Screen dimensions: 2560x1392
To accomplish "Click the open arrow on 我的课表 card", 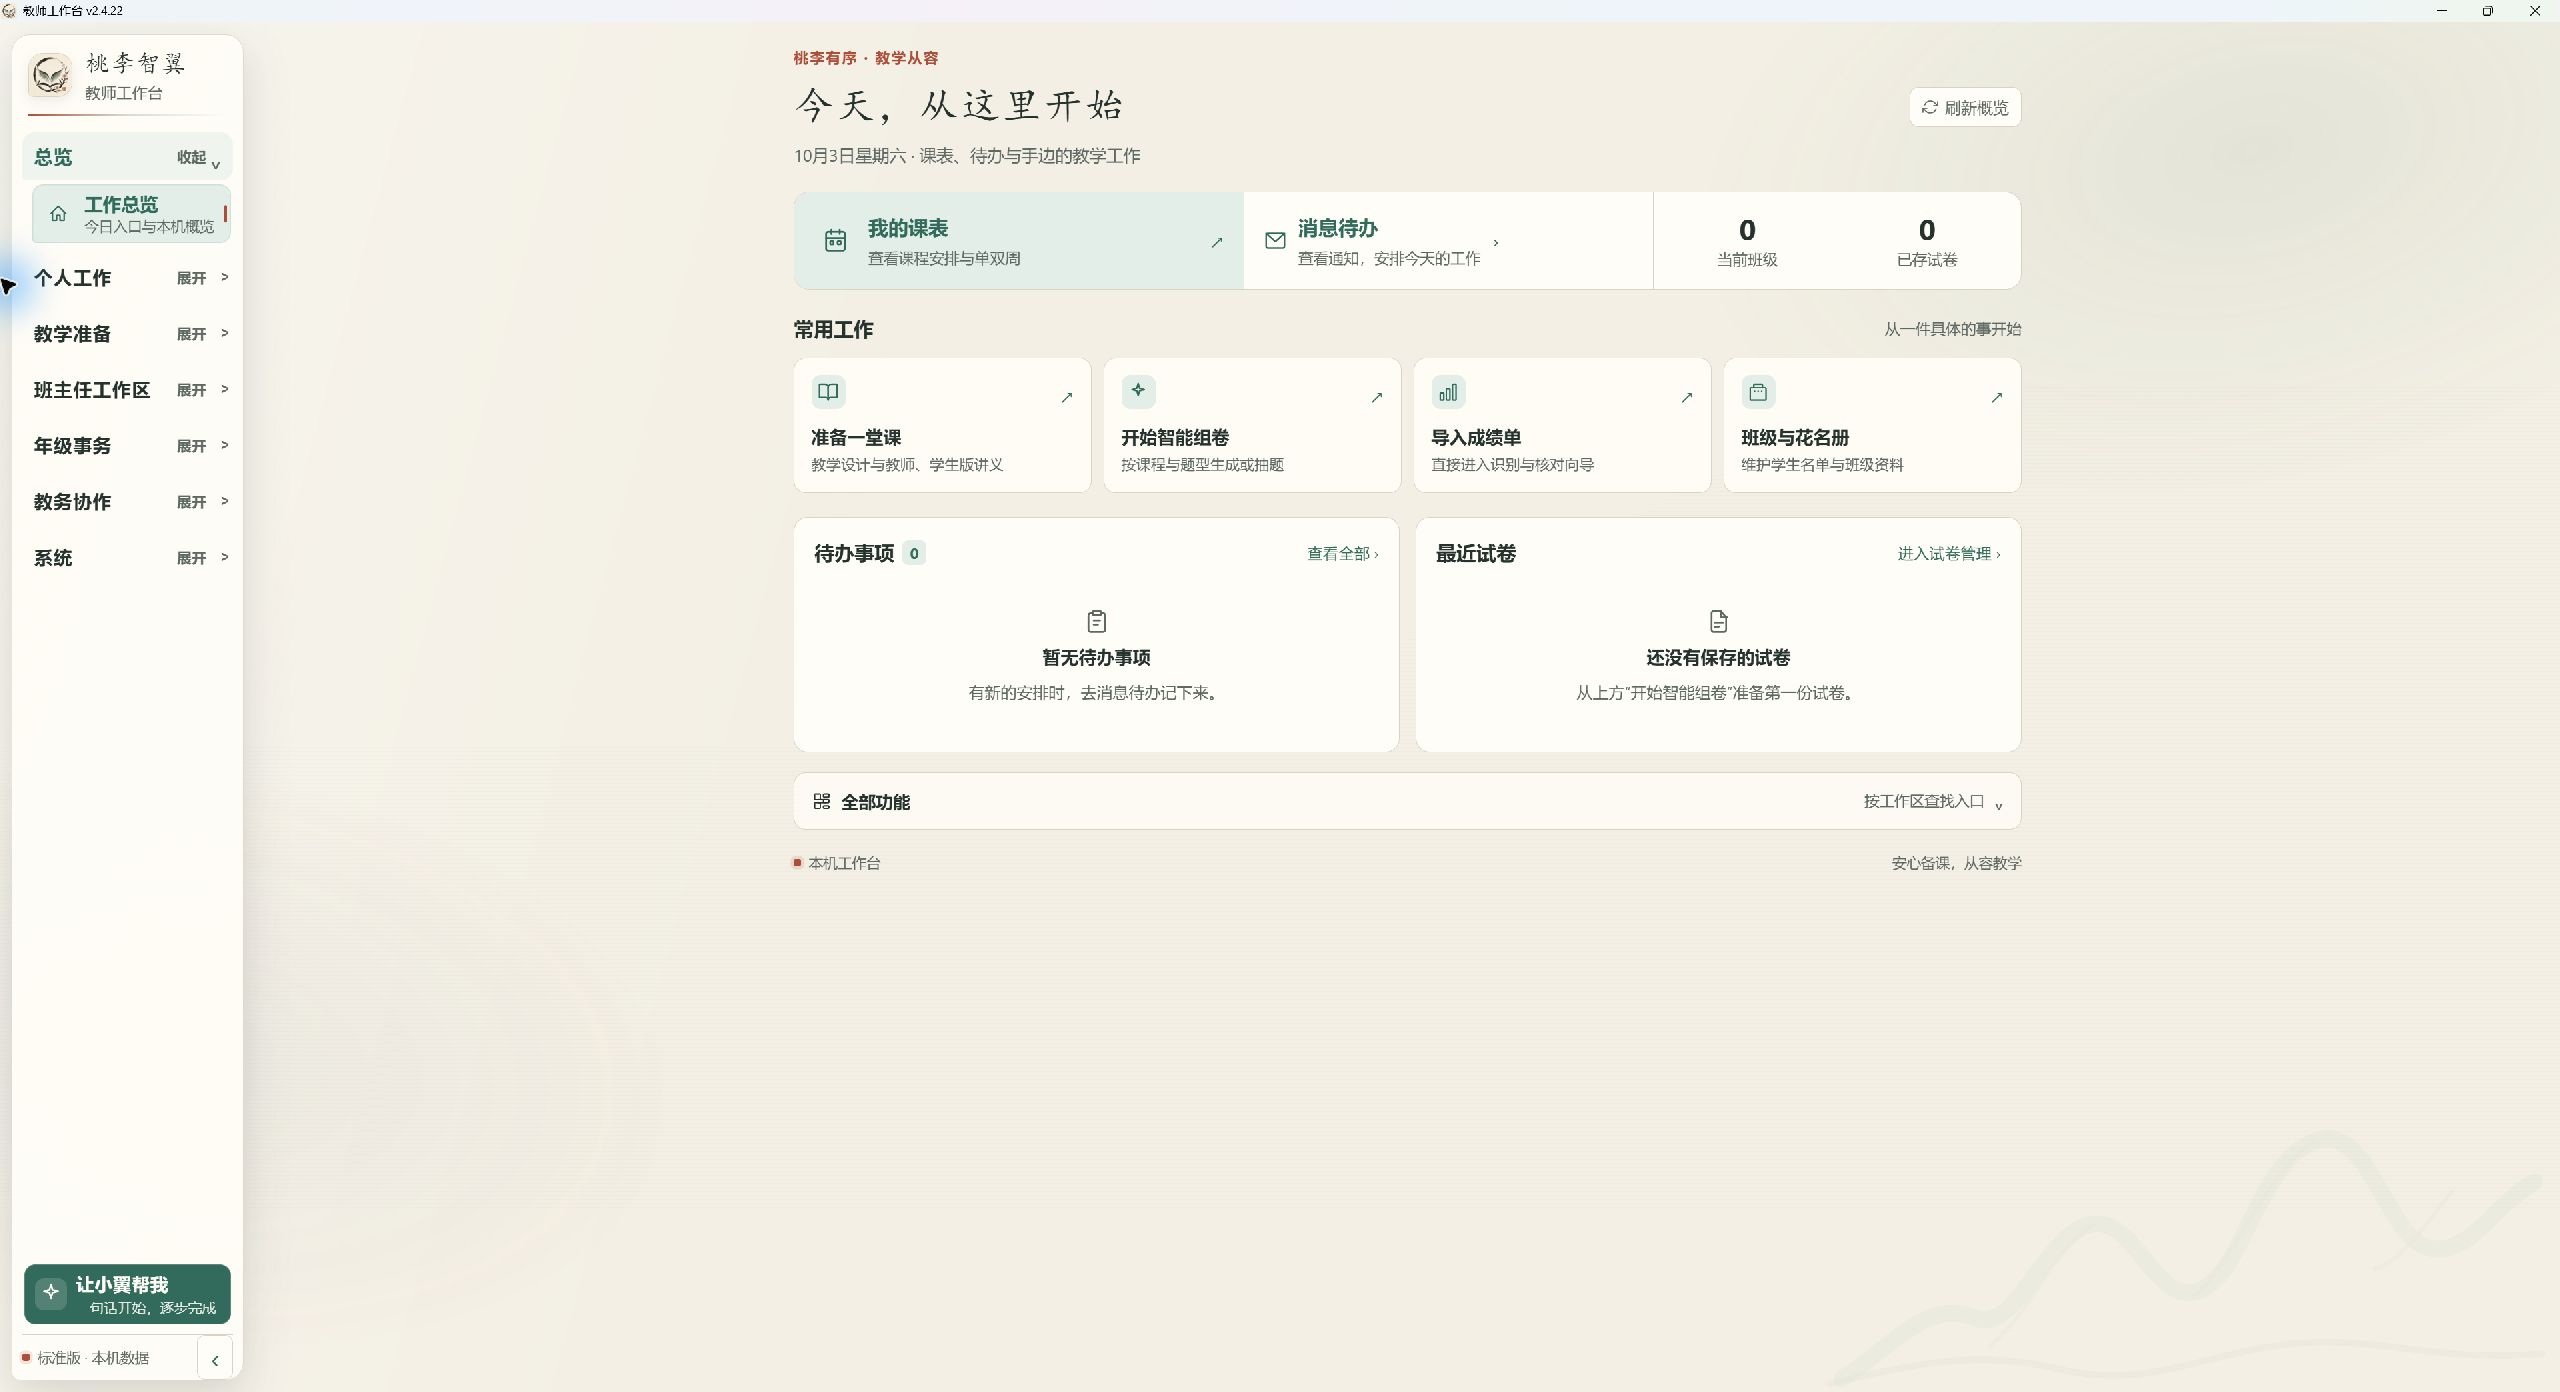I will coord(1217,242).
